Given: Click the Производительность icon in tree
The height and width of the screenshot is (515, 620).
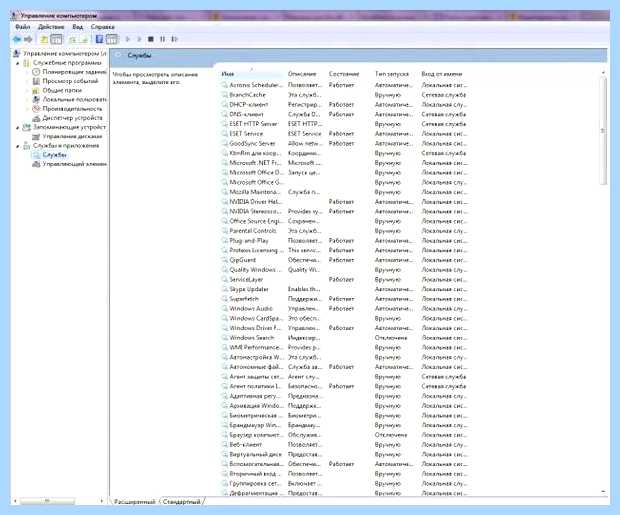Looking at the screenshot, I should click(x=36, y=109).
